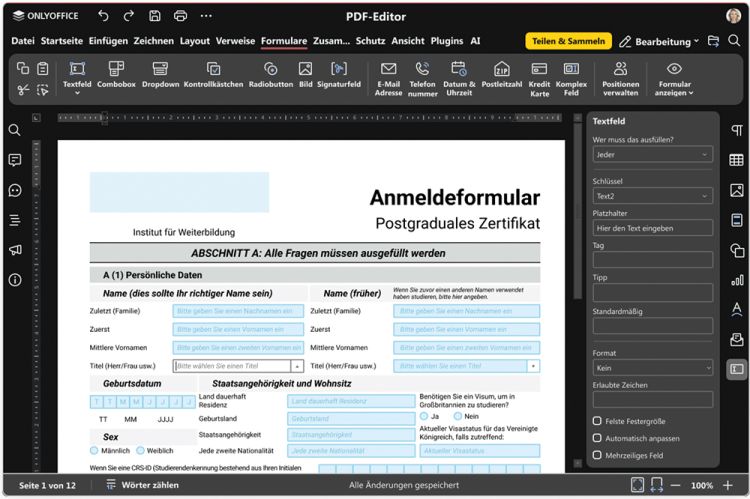Expand the Textfeld button arrow
This screenshot has width=750, height=499.
(x=77, y=93)
